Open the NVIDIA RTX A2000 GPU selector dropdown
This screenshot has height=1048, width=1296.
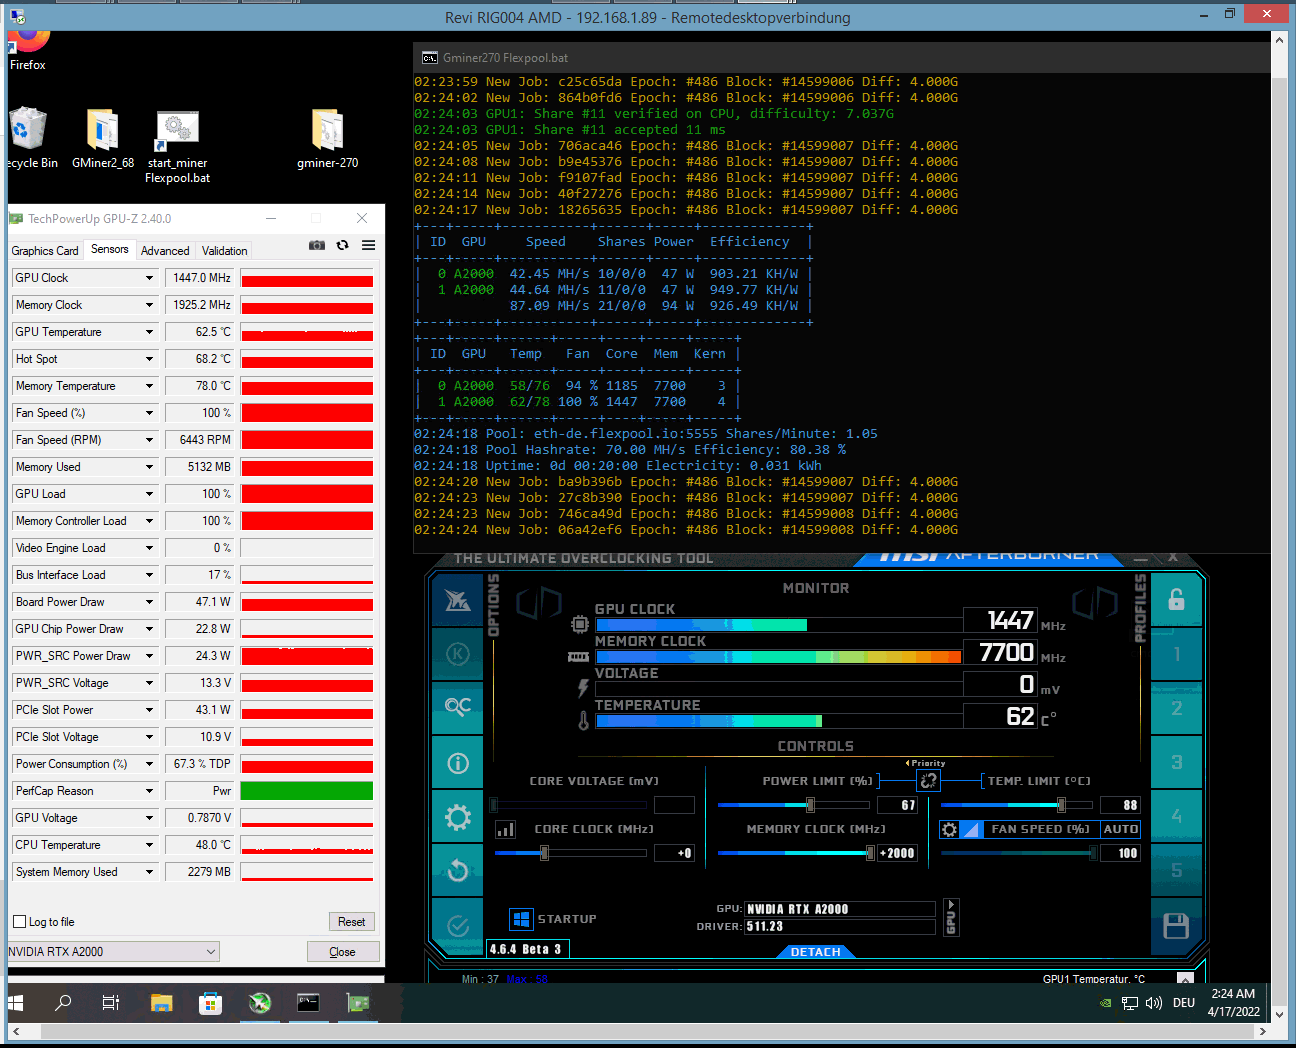(x=113, y=952)
